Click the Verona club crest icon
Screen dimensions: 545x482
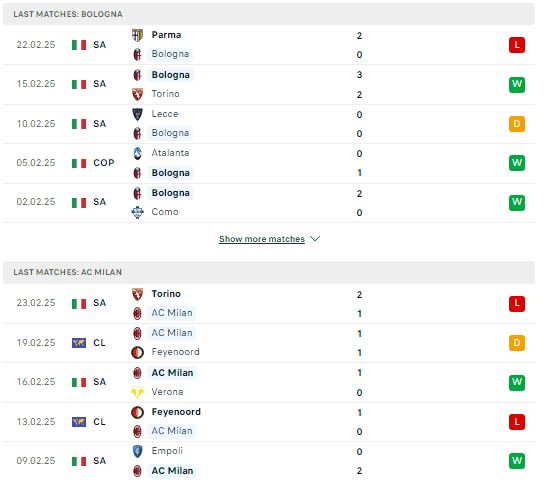coord(137,392)
